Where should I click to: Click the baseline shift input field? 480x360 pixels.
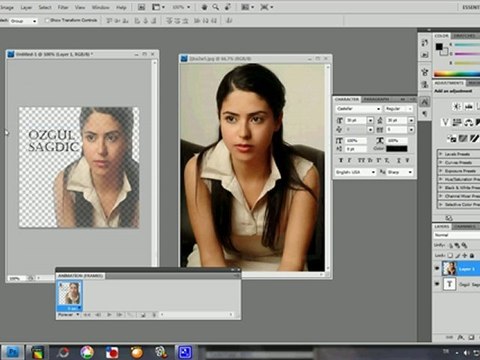click(x=356, y=149)
